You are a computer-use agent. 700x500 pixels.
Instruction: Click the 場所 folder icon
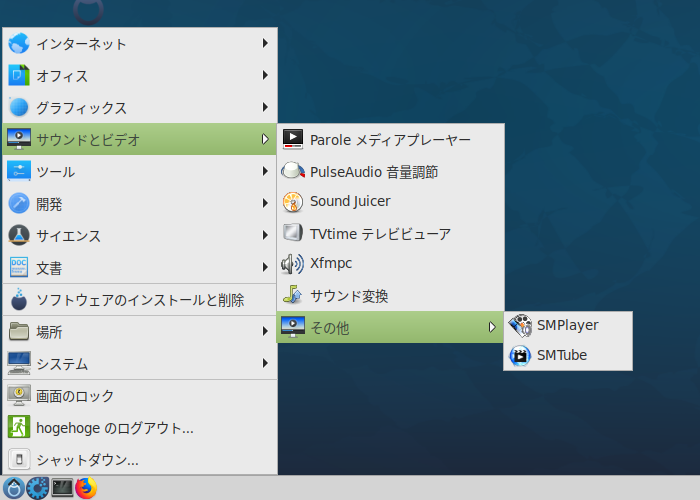(19, 331)
